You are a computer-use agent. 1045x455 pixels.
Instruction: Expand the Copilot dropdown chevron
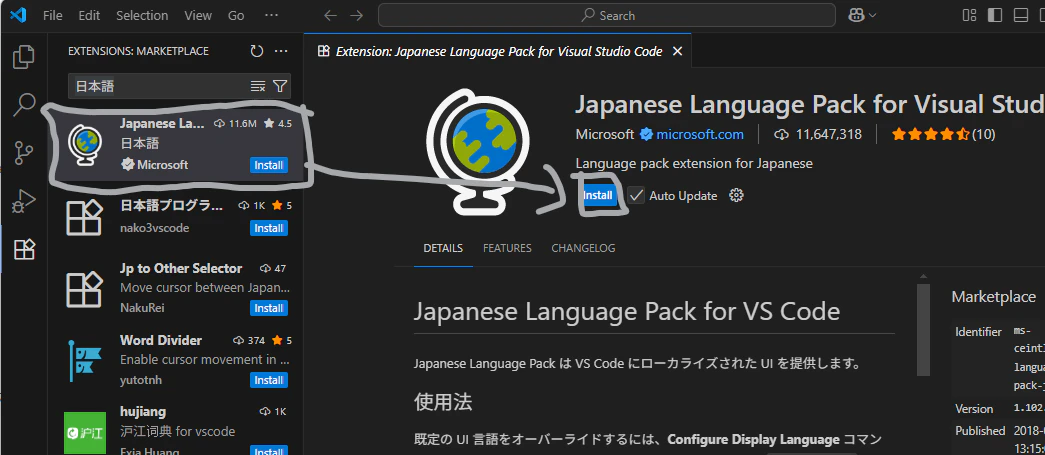pyautogui.click(x=872, y=15)
